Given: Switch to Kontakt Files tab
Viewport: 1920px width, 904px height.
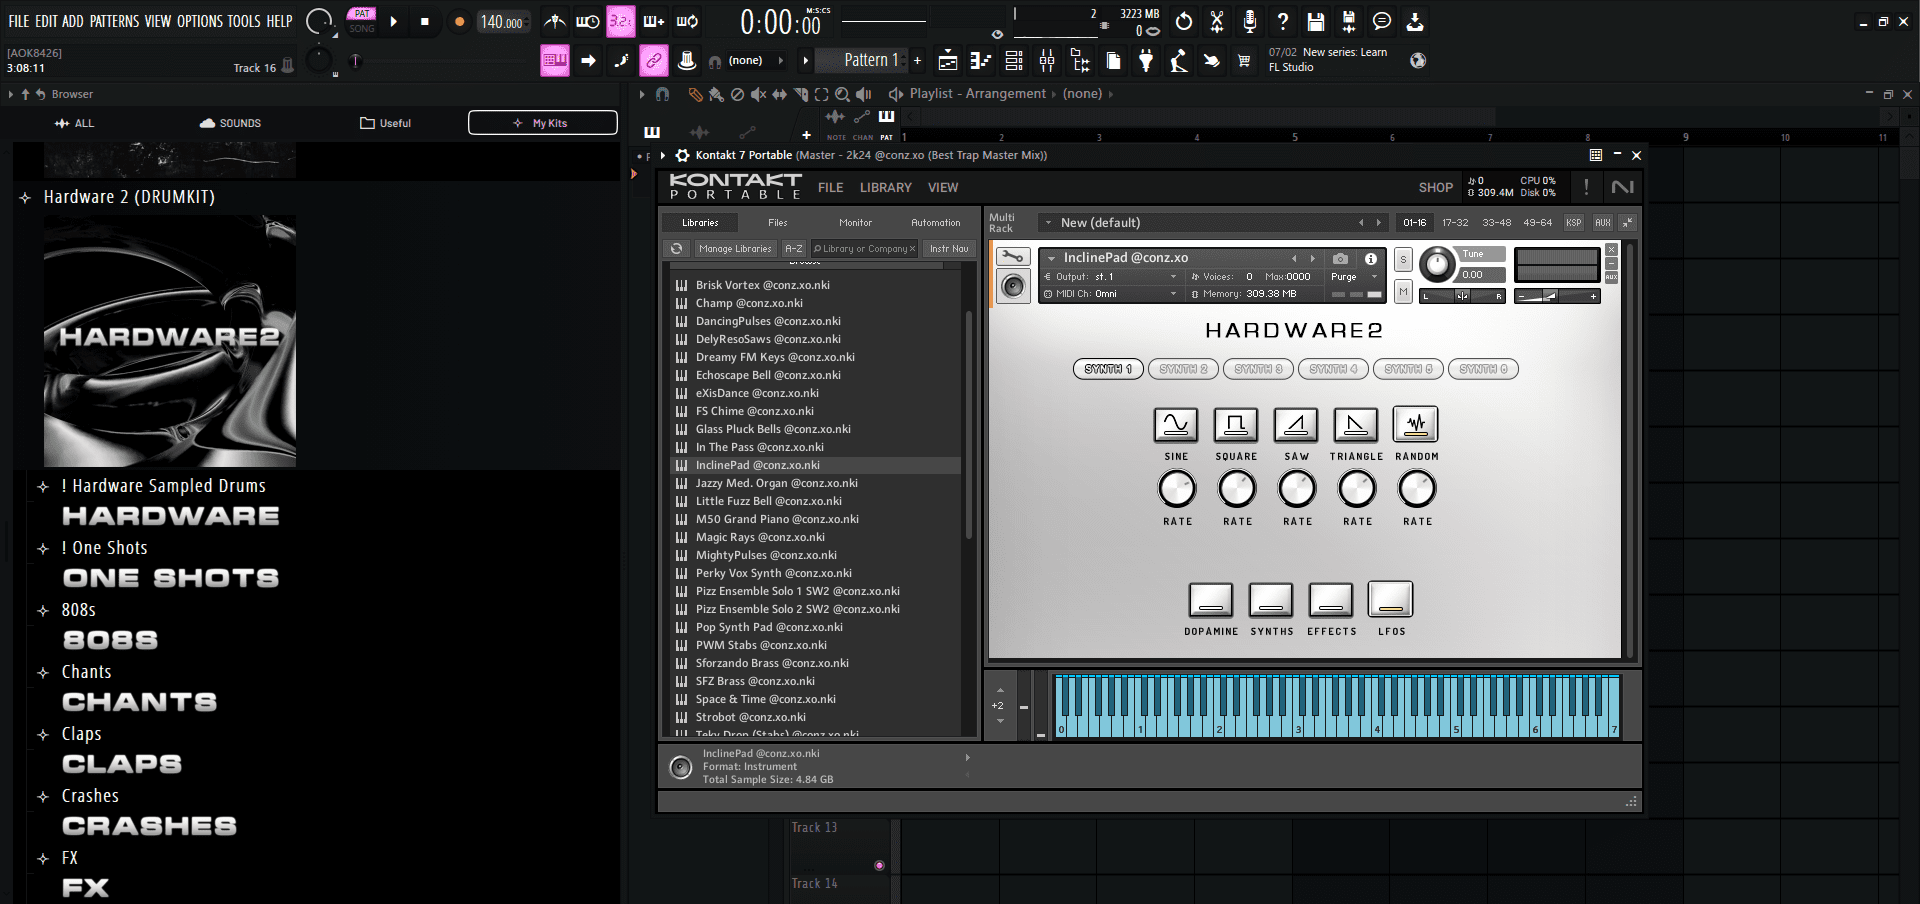Looking at the screenshot, I should tap(778, 223).
